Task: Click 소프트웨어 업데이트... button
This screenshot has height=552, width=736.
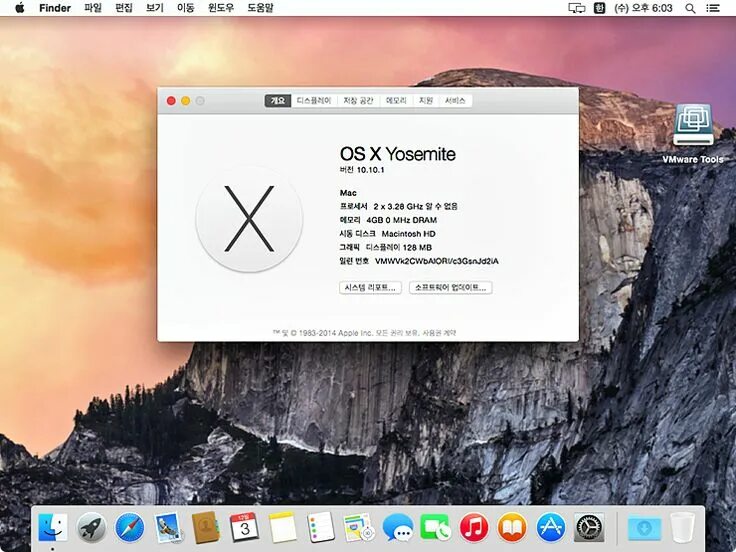Action: [x=451, y=288]
